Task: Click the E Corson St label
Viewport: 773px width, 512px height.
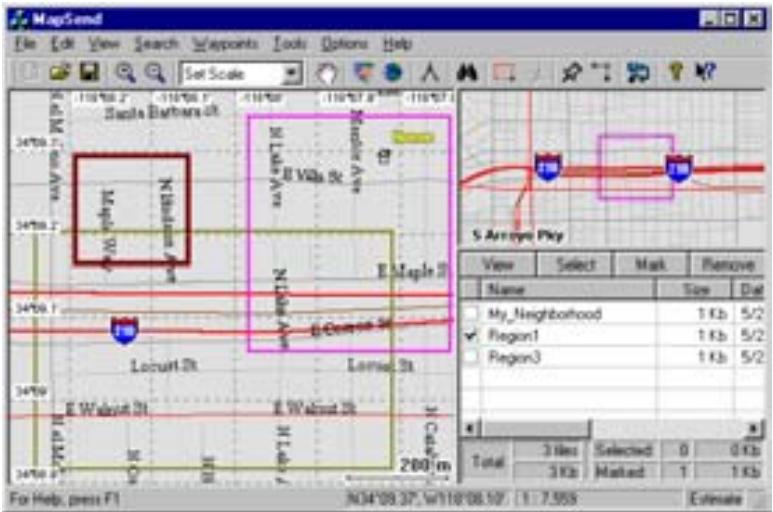Action: tap(351, 327)
